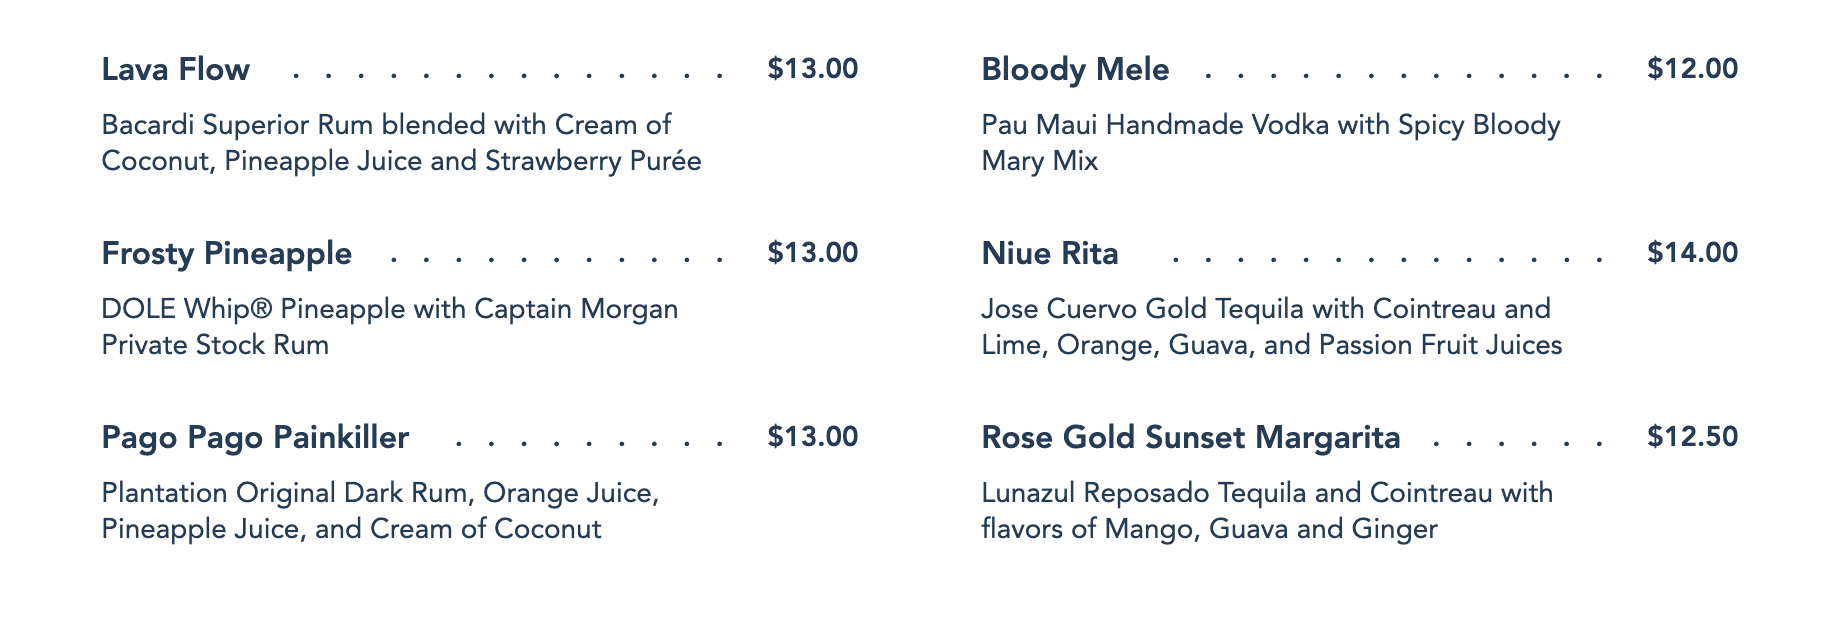Select the Jose Cuervo Gold Tequila description
Screen dimensions: 1846x618
point(1271,327)
